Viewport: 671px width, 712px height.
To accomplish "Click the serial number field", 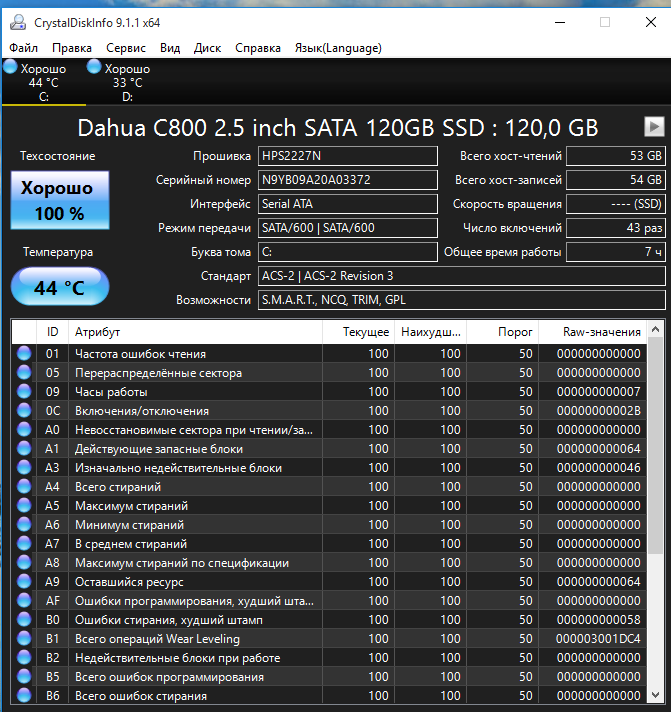I will click(x=347, y=180).
